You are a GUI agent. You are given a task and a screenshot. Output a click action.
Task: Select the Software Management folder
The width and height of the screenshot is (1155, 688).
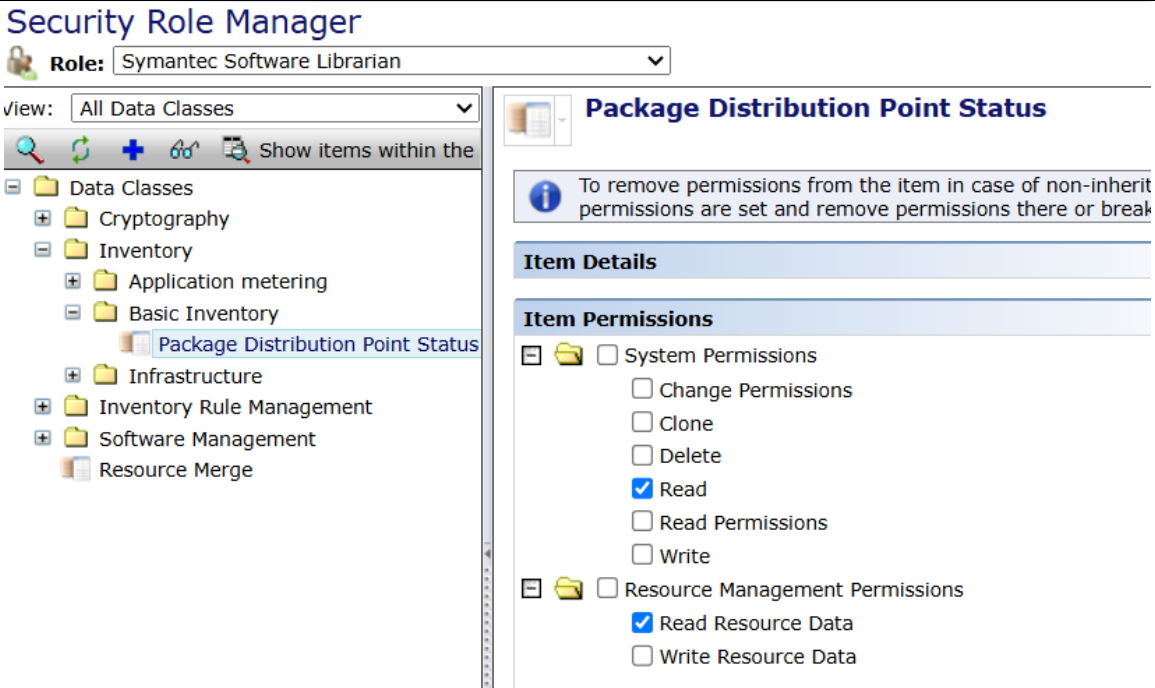pyautogui.click(x=206, y=439)
